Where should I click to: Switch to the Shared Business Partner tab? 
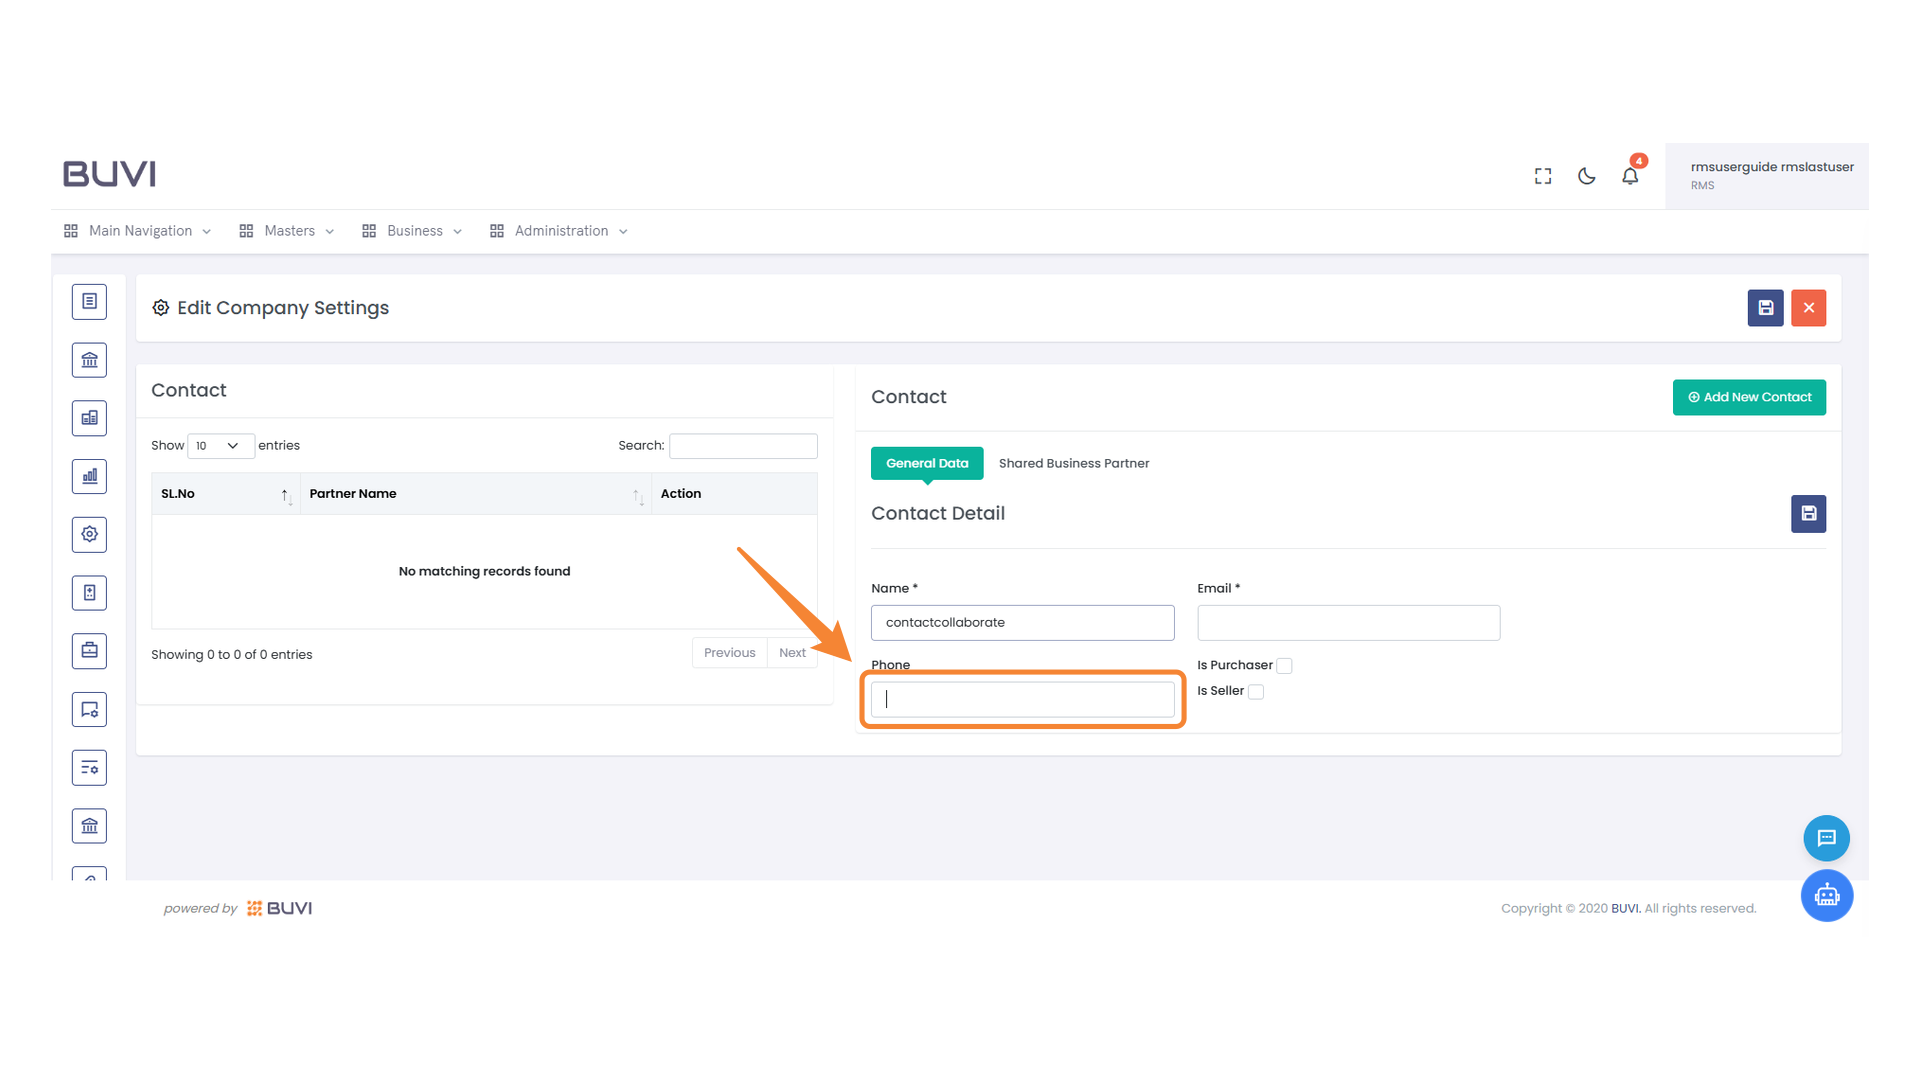tap(1074, 463)
